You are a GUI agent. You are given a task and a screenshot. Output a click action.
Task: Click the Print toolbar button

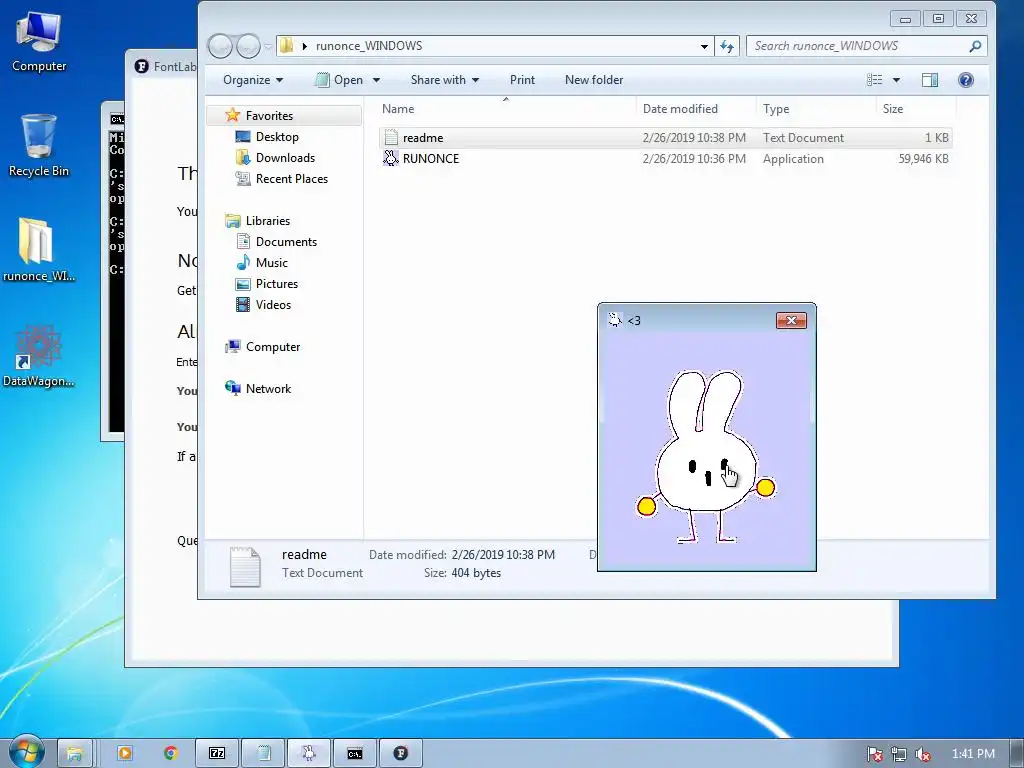point(522,80)
